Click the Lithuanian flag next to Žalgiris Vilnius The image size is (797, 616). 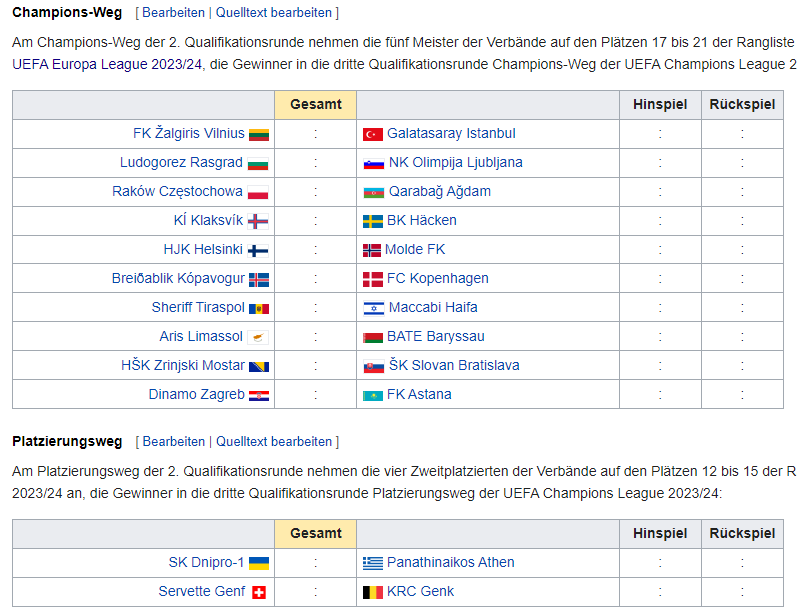pos(259,134)
